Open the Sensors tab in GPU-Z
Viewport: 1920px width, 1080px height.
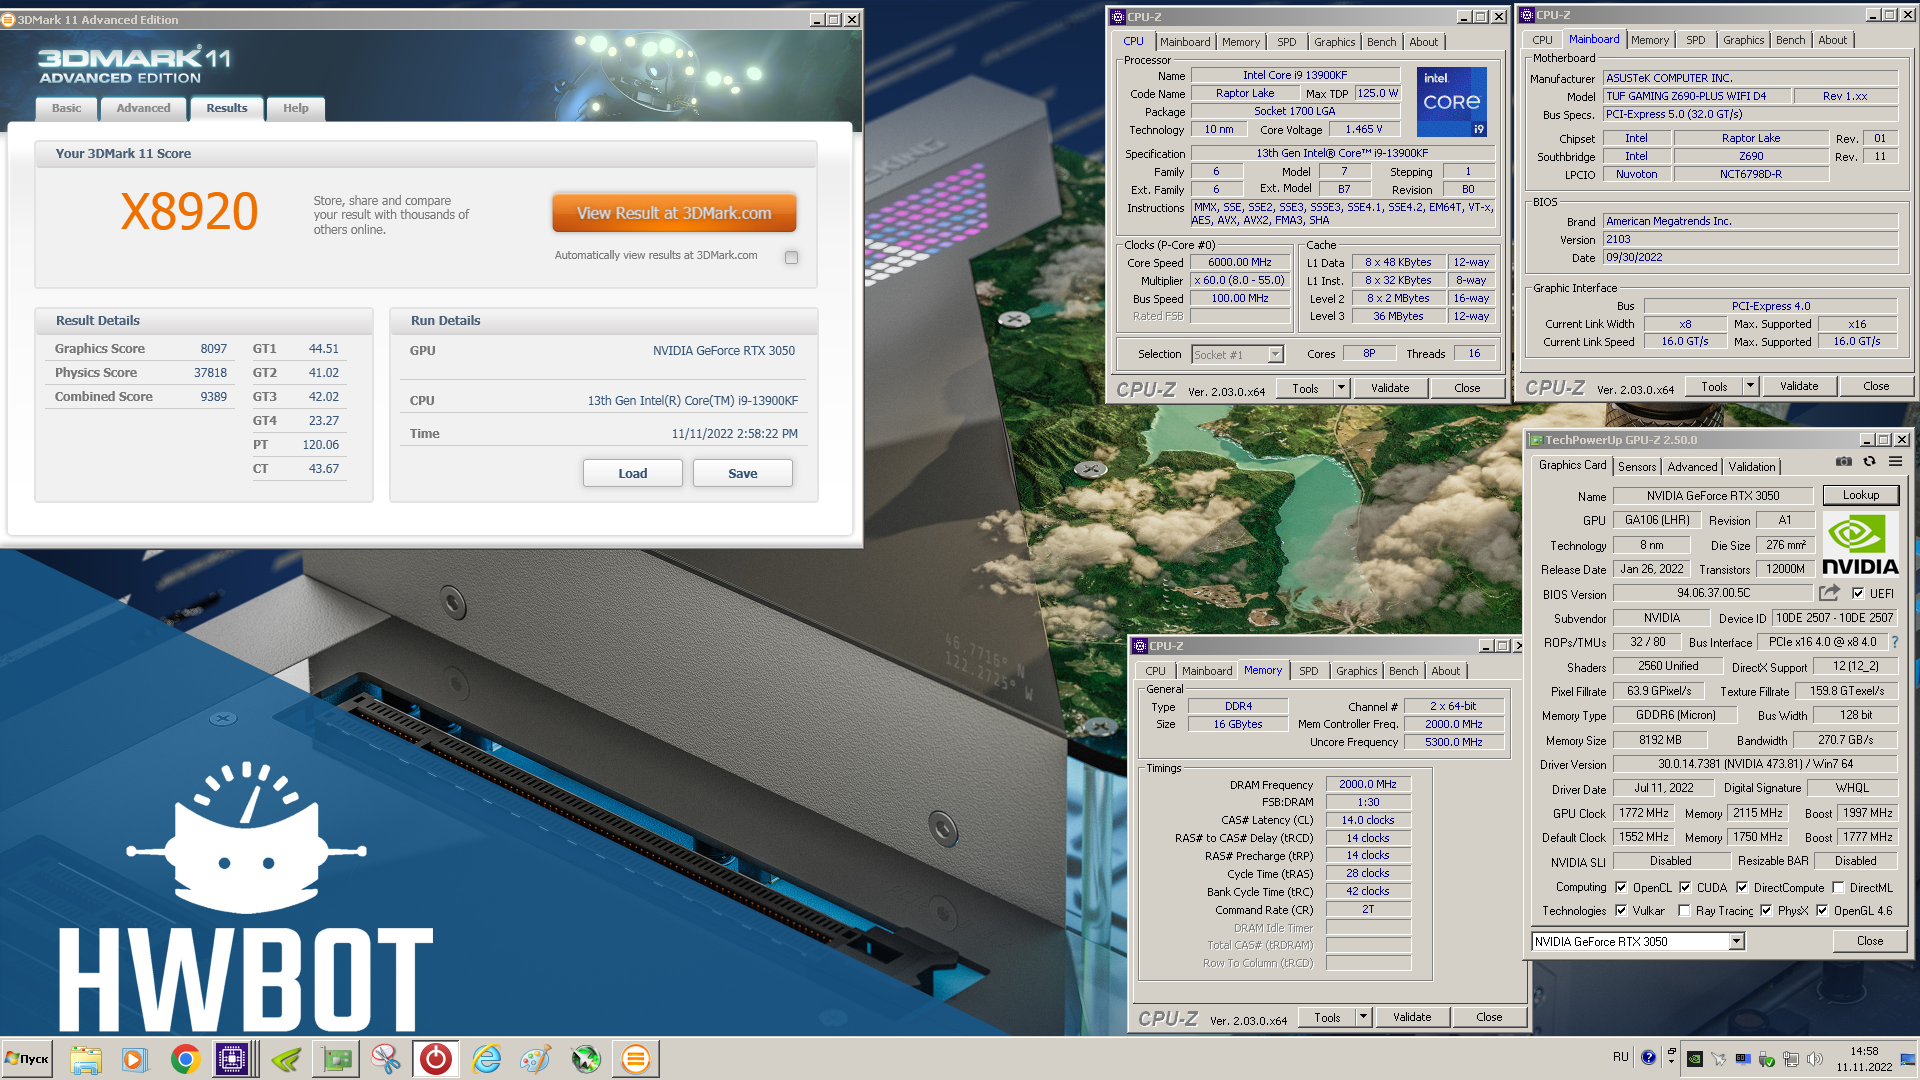(x=1637, y=467)
